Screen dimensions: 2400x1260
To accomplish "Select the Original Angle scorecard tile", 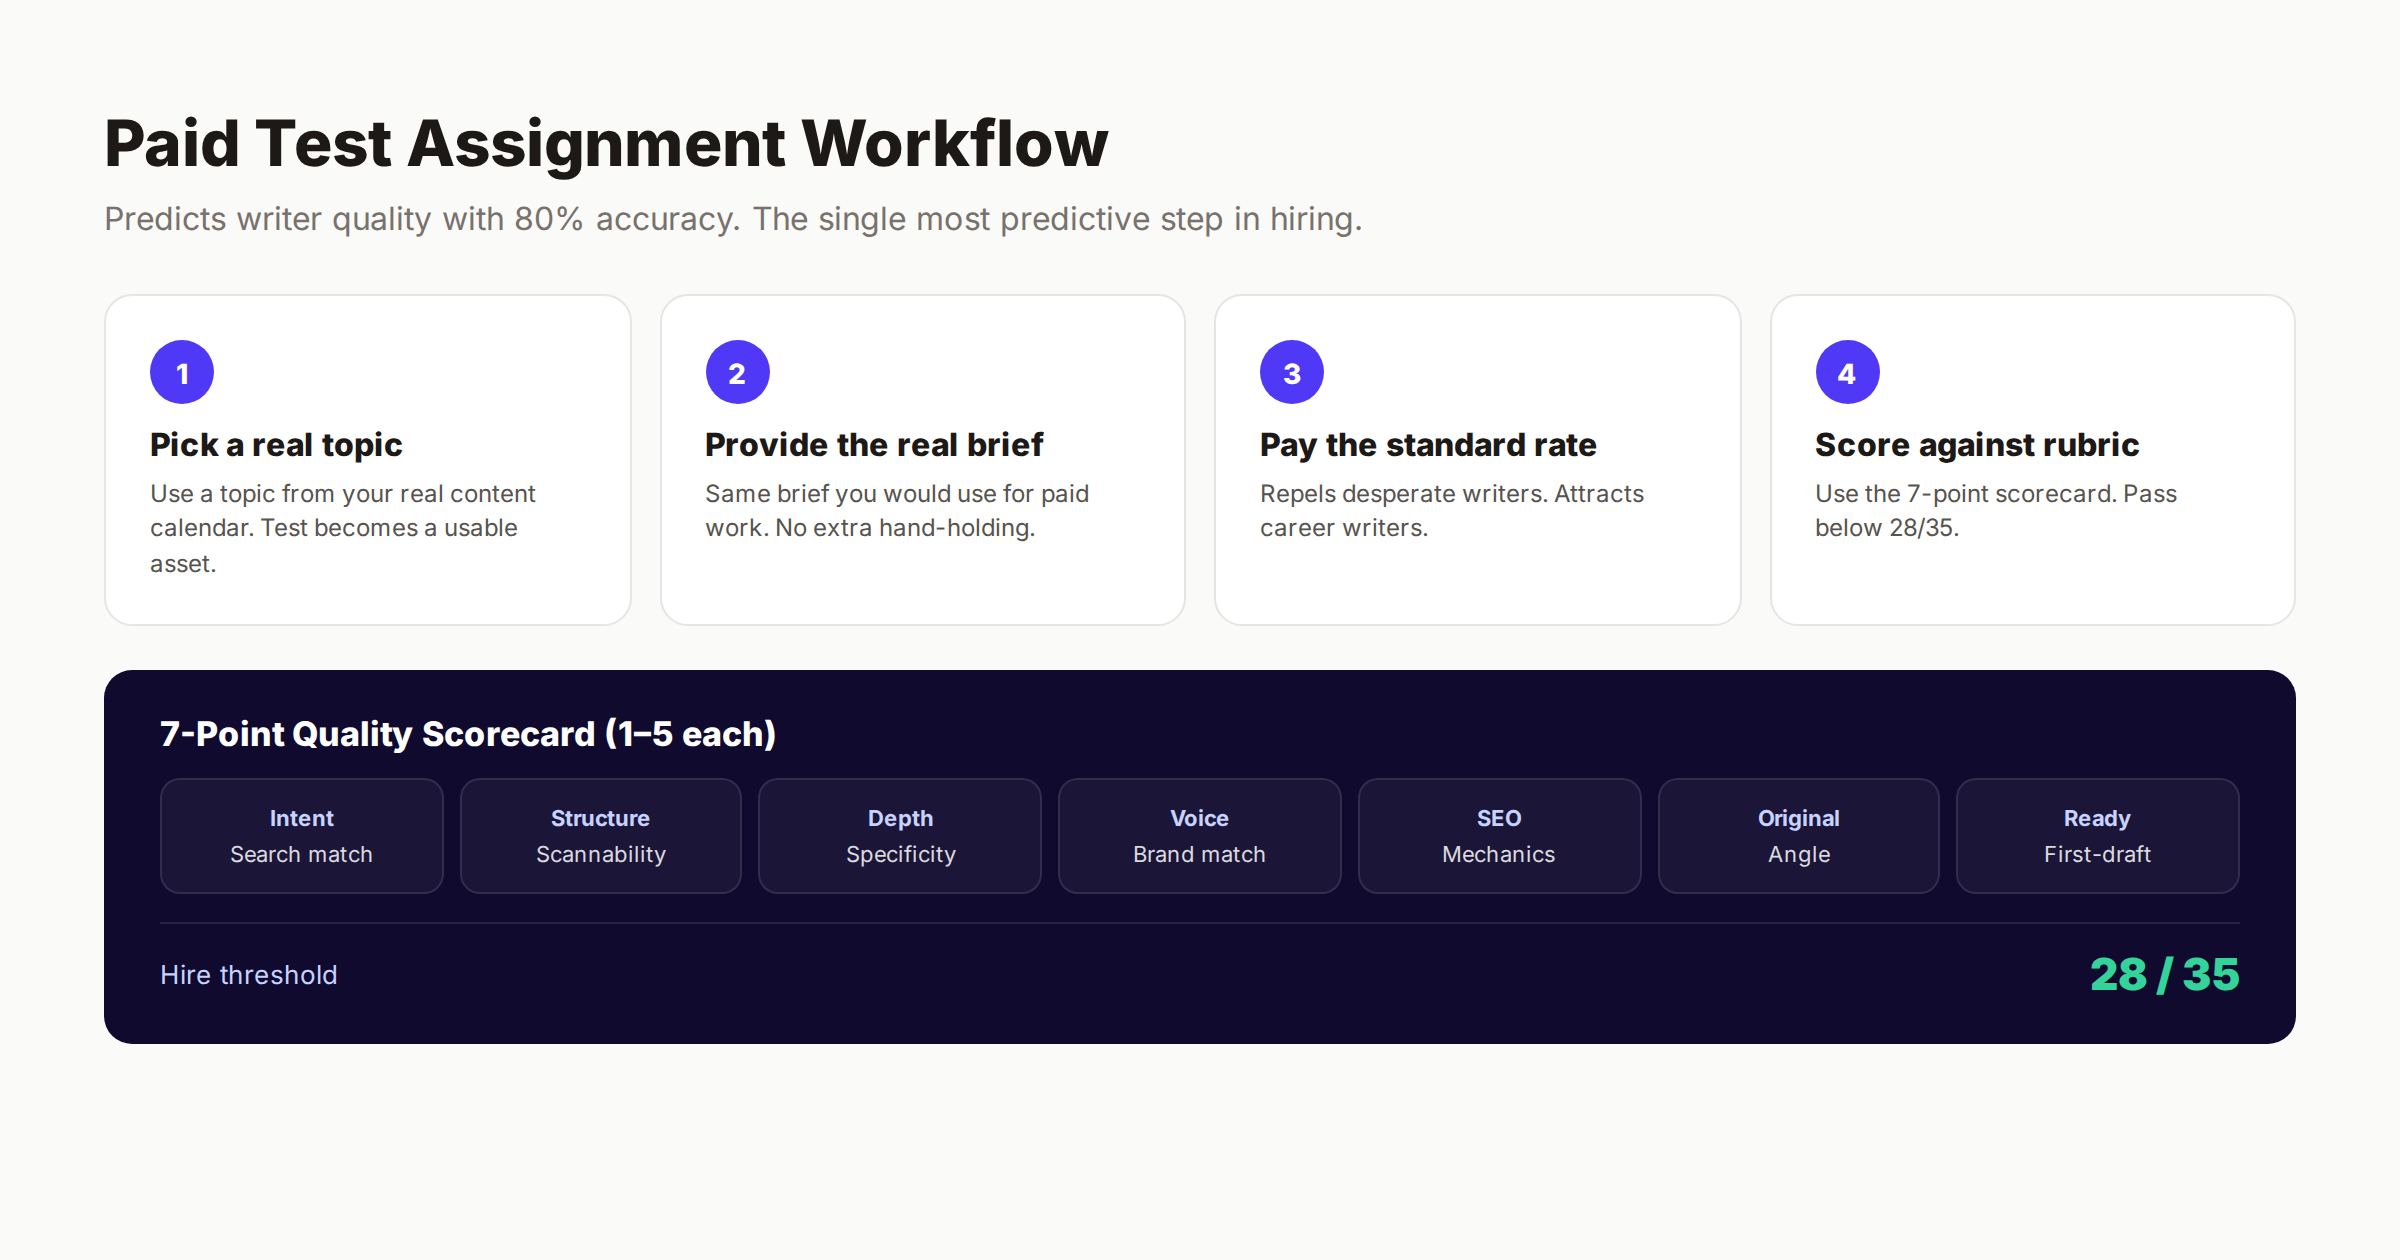I will coord(1798,836).
